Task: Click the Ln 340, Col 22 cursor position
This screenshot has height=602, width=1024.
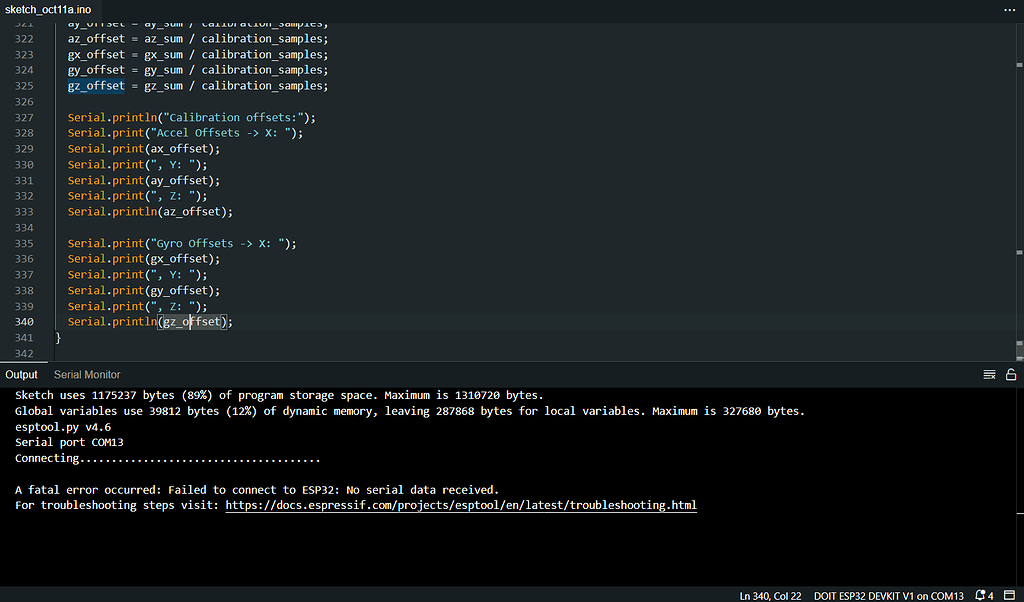Action: pos(770,596)
